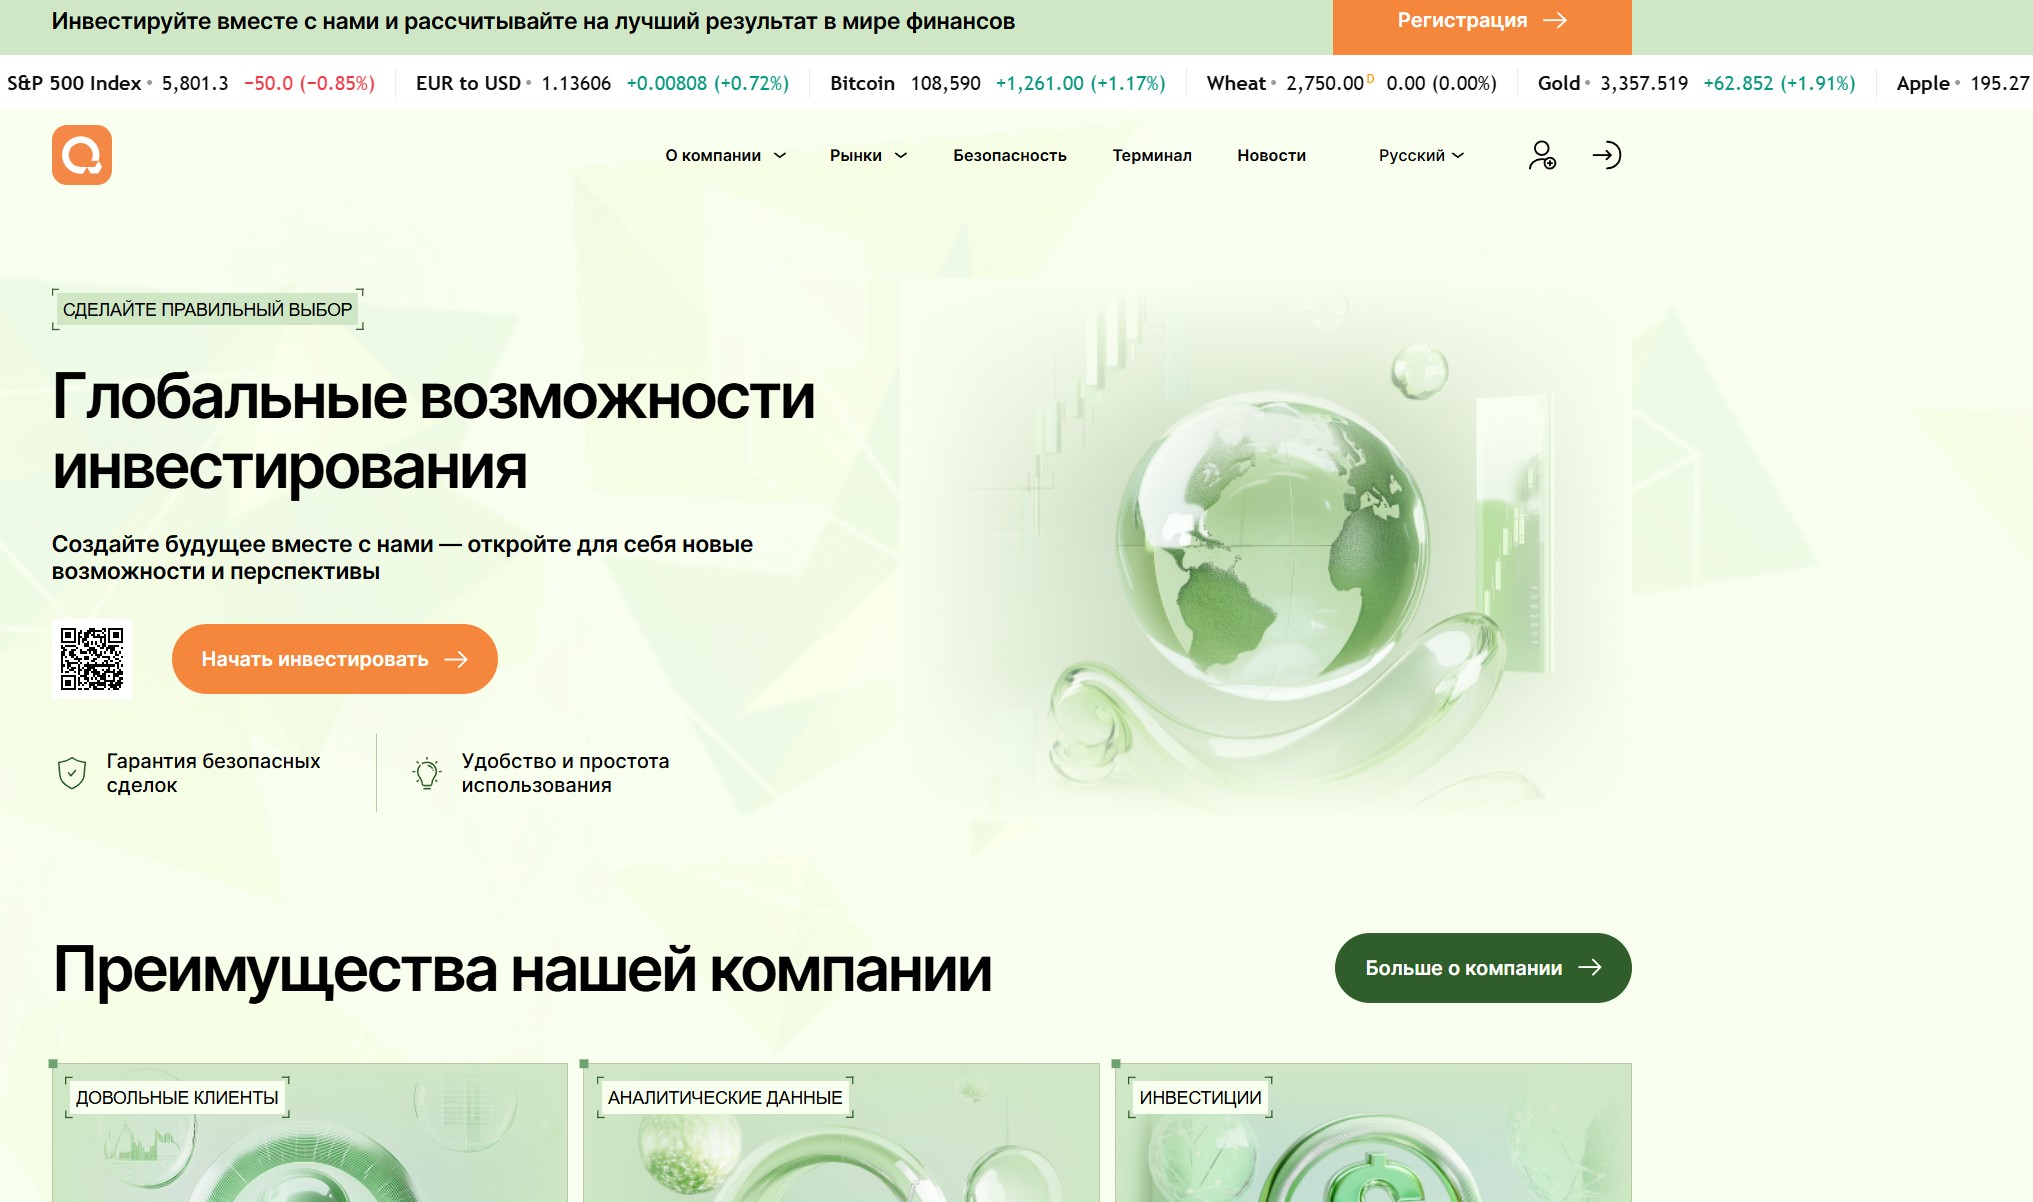2033x1202 pixels.
Task: Expand the Рынки dropdown menu
Action: point(868,155)
